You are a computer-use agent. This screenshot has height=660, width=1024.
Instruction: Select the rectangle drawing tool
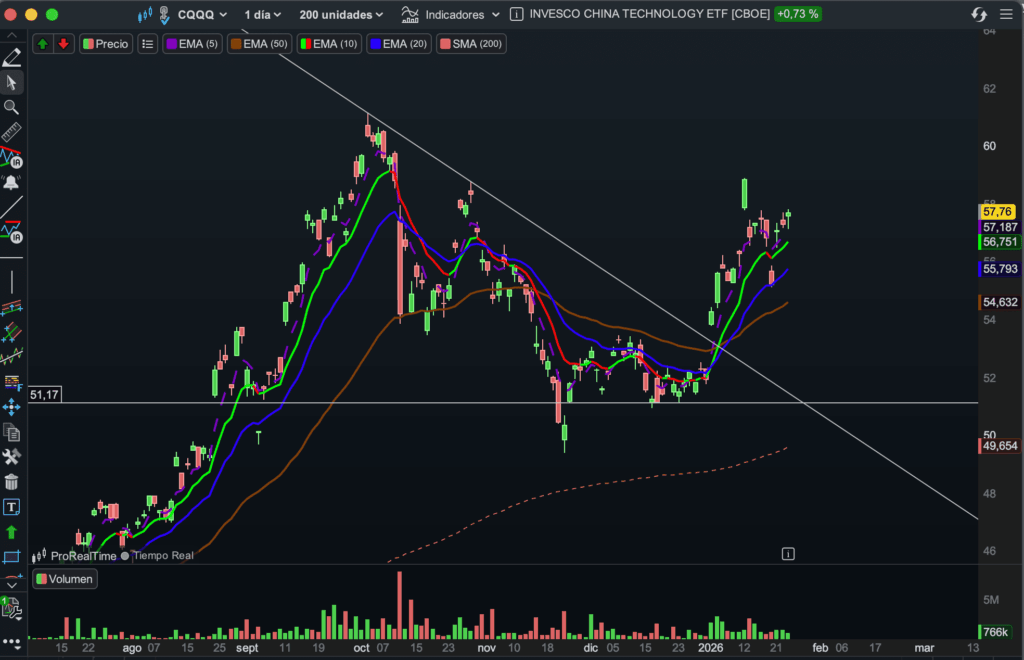pyautogui.click(x=11, y=557)
